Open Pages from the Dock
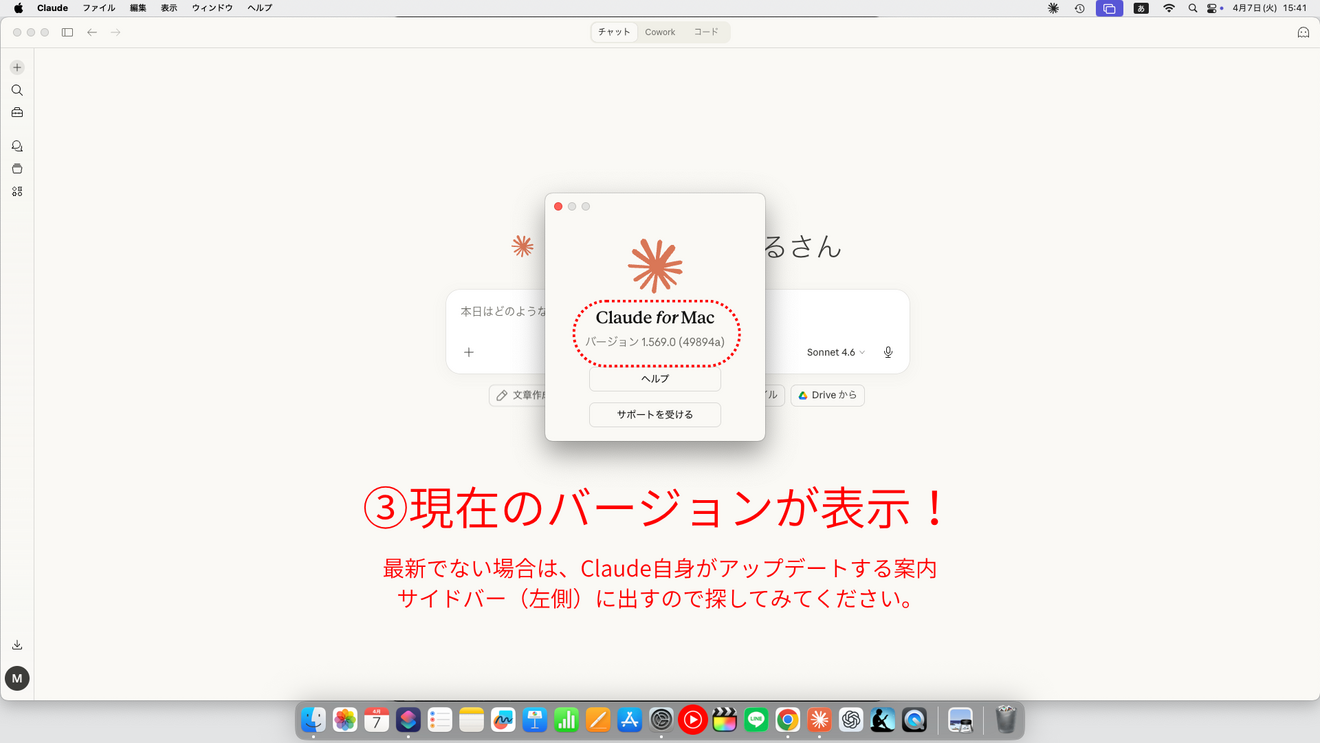 pos(598,719)
